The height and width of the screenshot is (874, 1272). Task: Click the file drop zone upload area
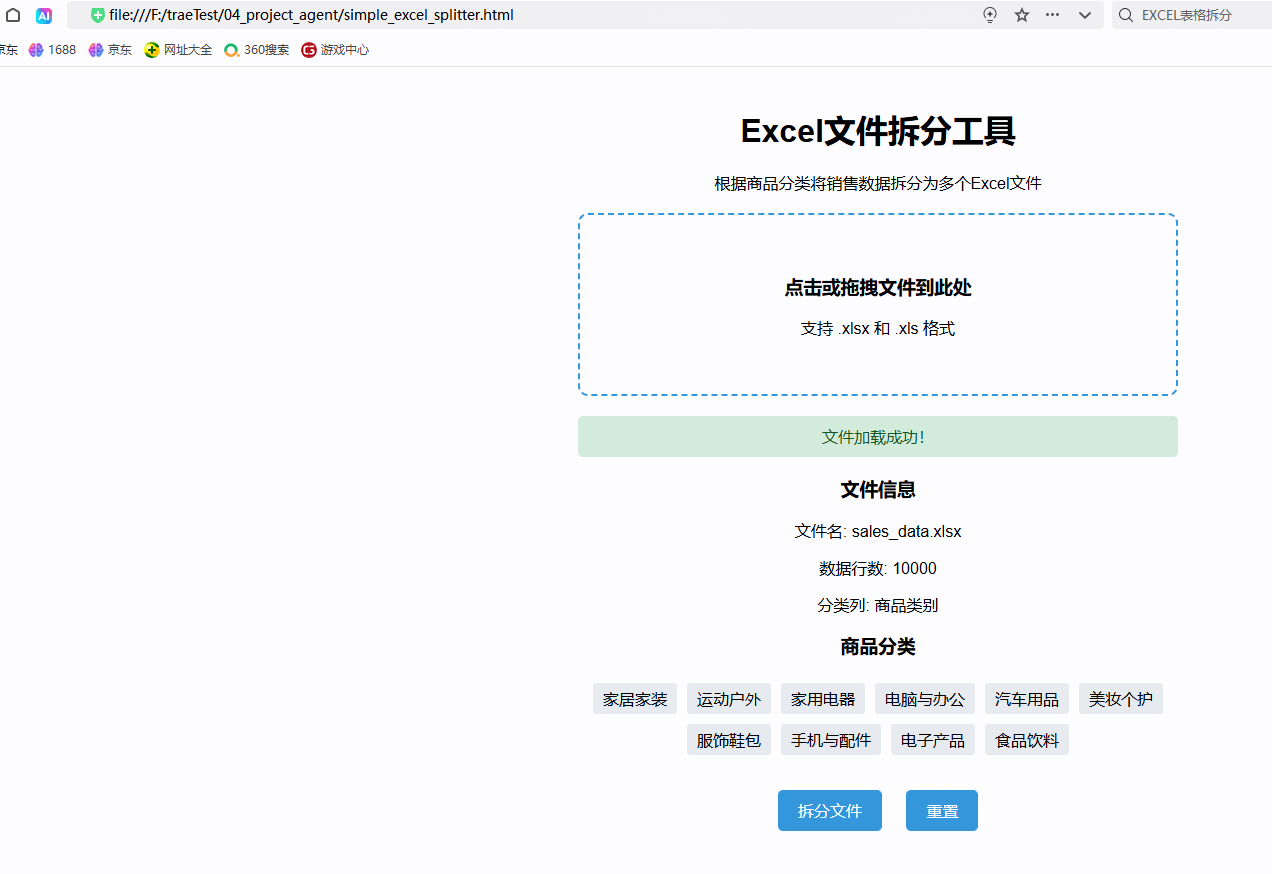(878, 304)
